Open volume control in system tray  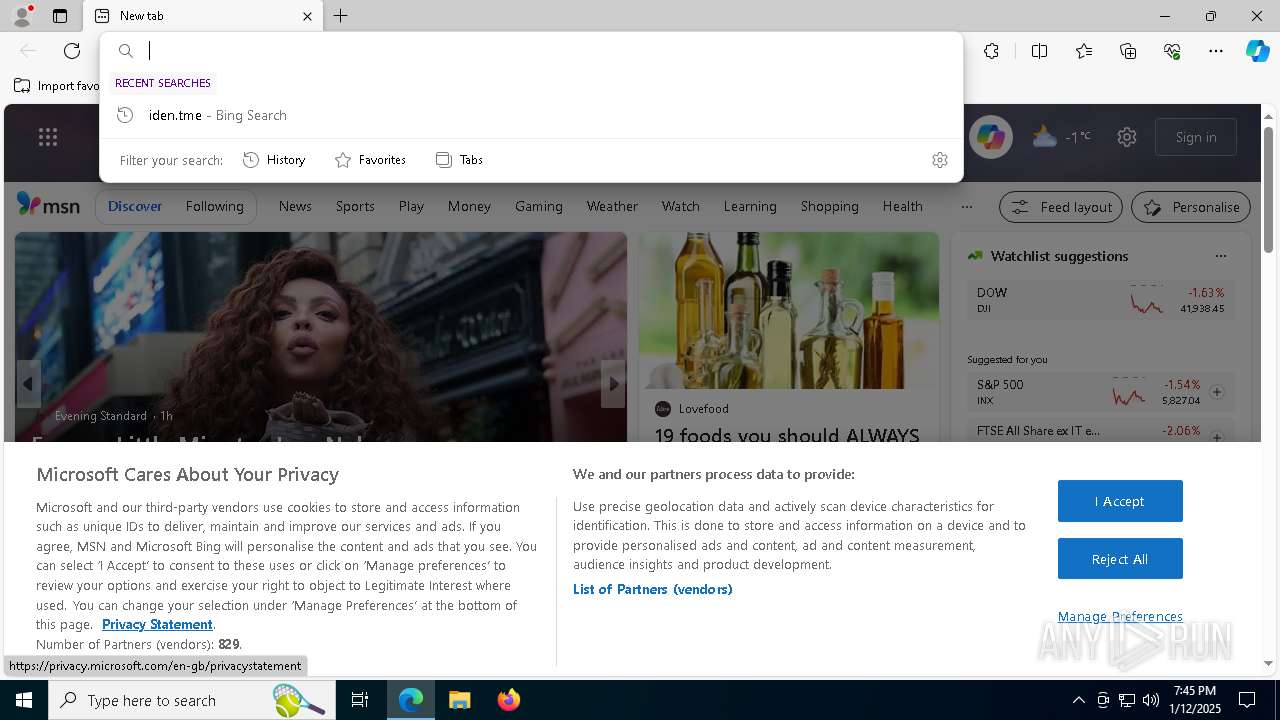[x=1150, y=700]
